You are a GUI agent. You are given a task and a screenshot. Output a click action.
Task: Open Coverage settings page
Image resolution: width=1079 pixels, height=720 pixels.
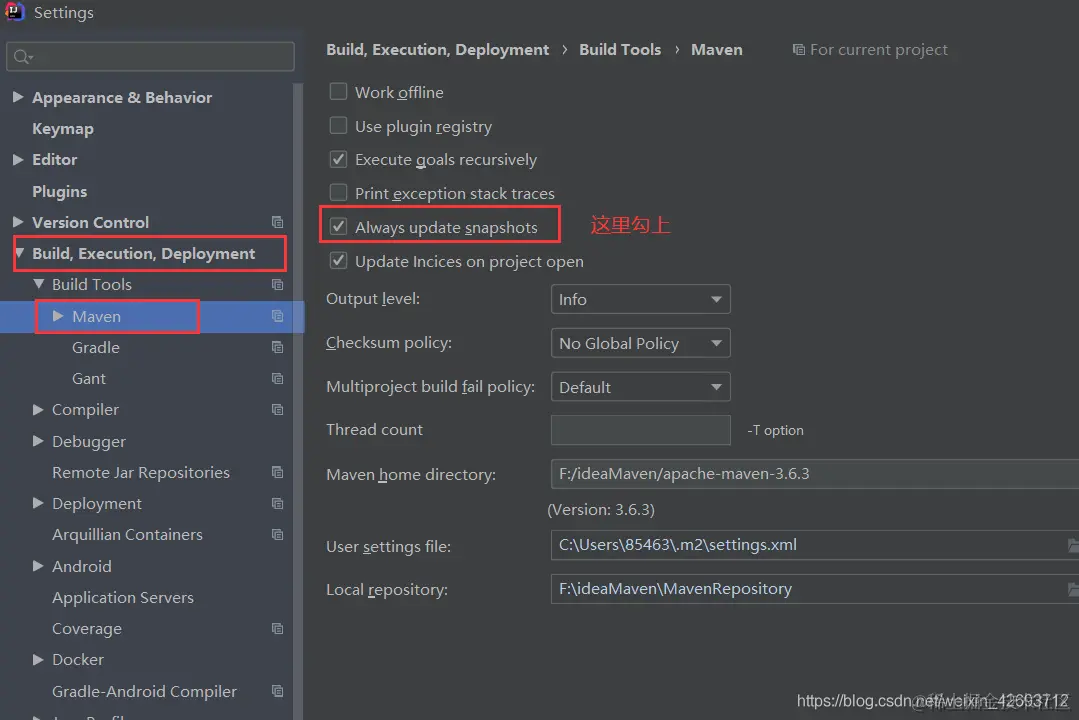click(87, 628)
